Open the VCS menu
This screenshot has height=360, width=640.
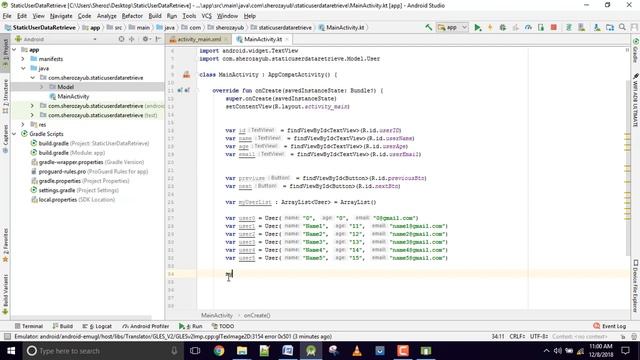(207, 16)
